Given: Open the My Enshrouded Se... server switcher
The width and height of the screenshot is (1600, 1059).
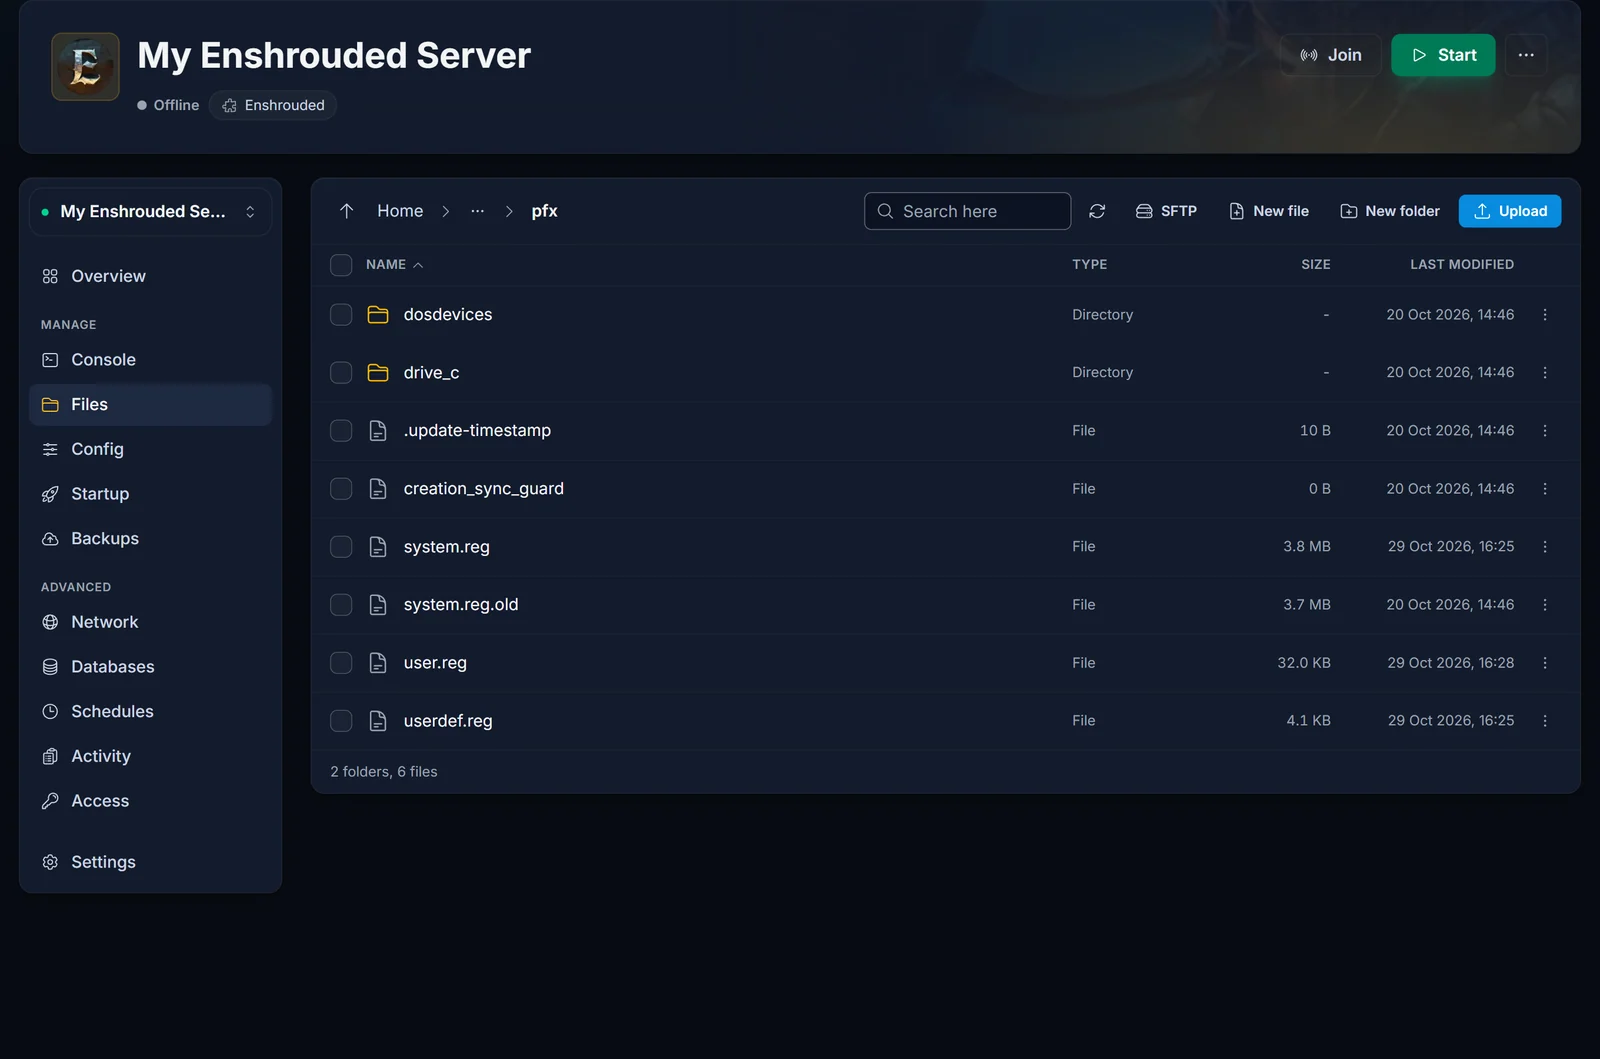Looking at the screenshot, I should (x=150, y=212).
